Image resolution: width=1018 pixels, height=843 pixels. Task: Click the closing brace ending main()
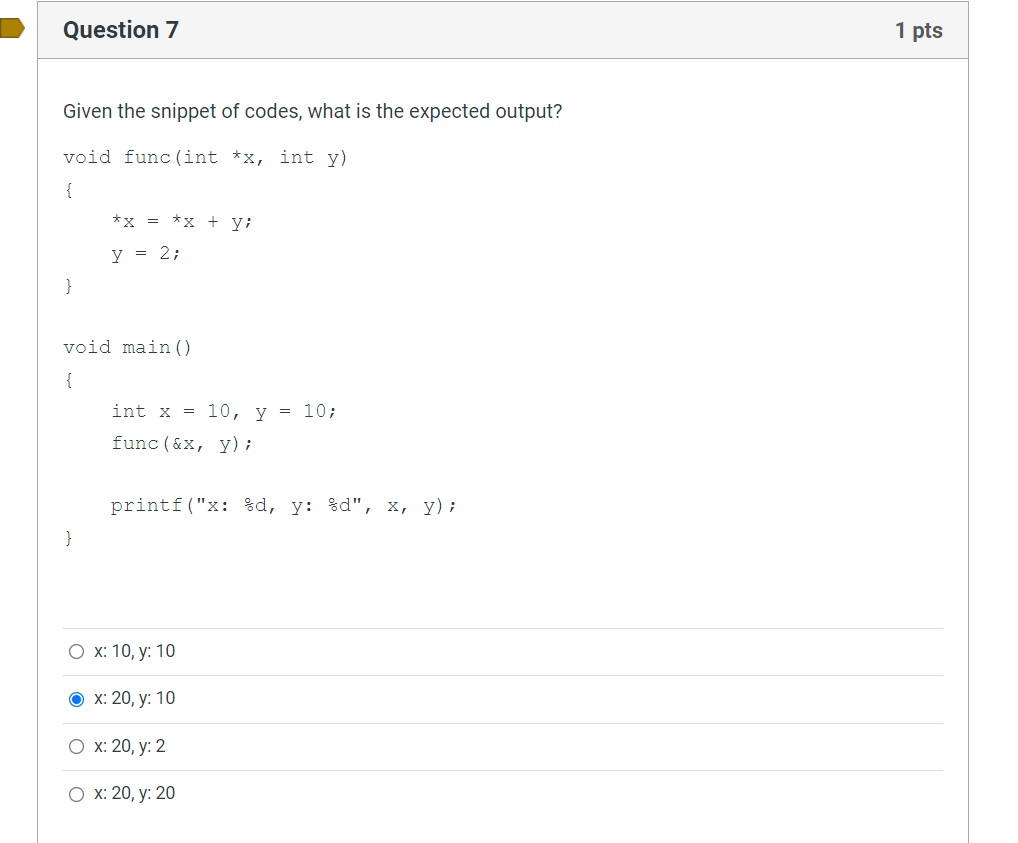pyautogui.click(x=68, y=538)
